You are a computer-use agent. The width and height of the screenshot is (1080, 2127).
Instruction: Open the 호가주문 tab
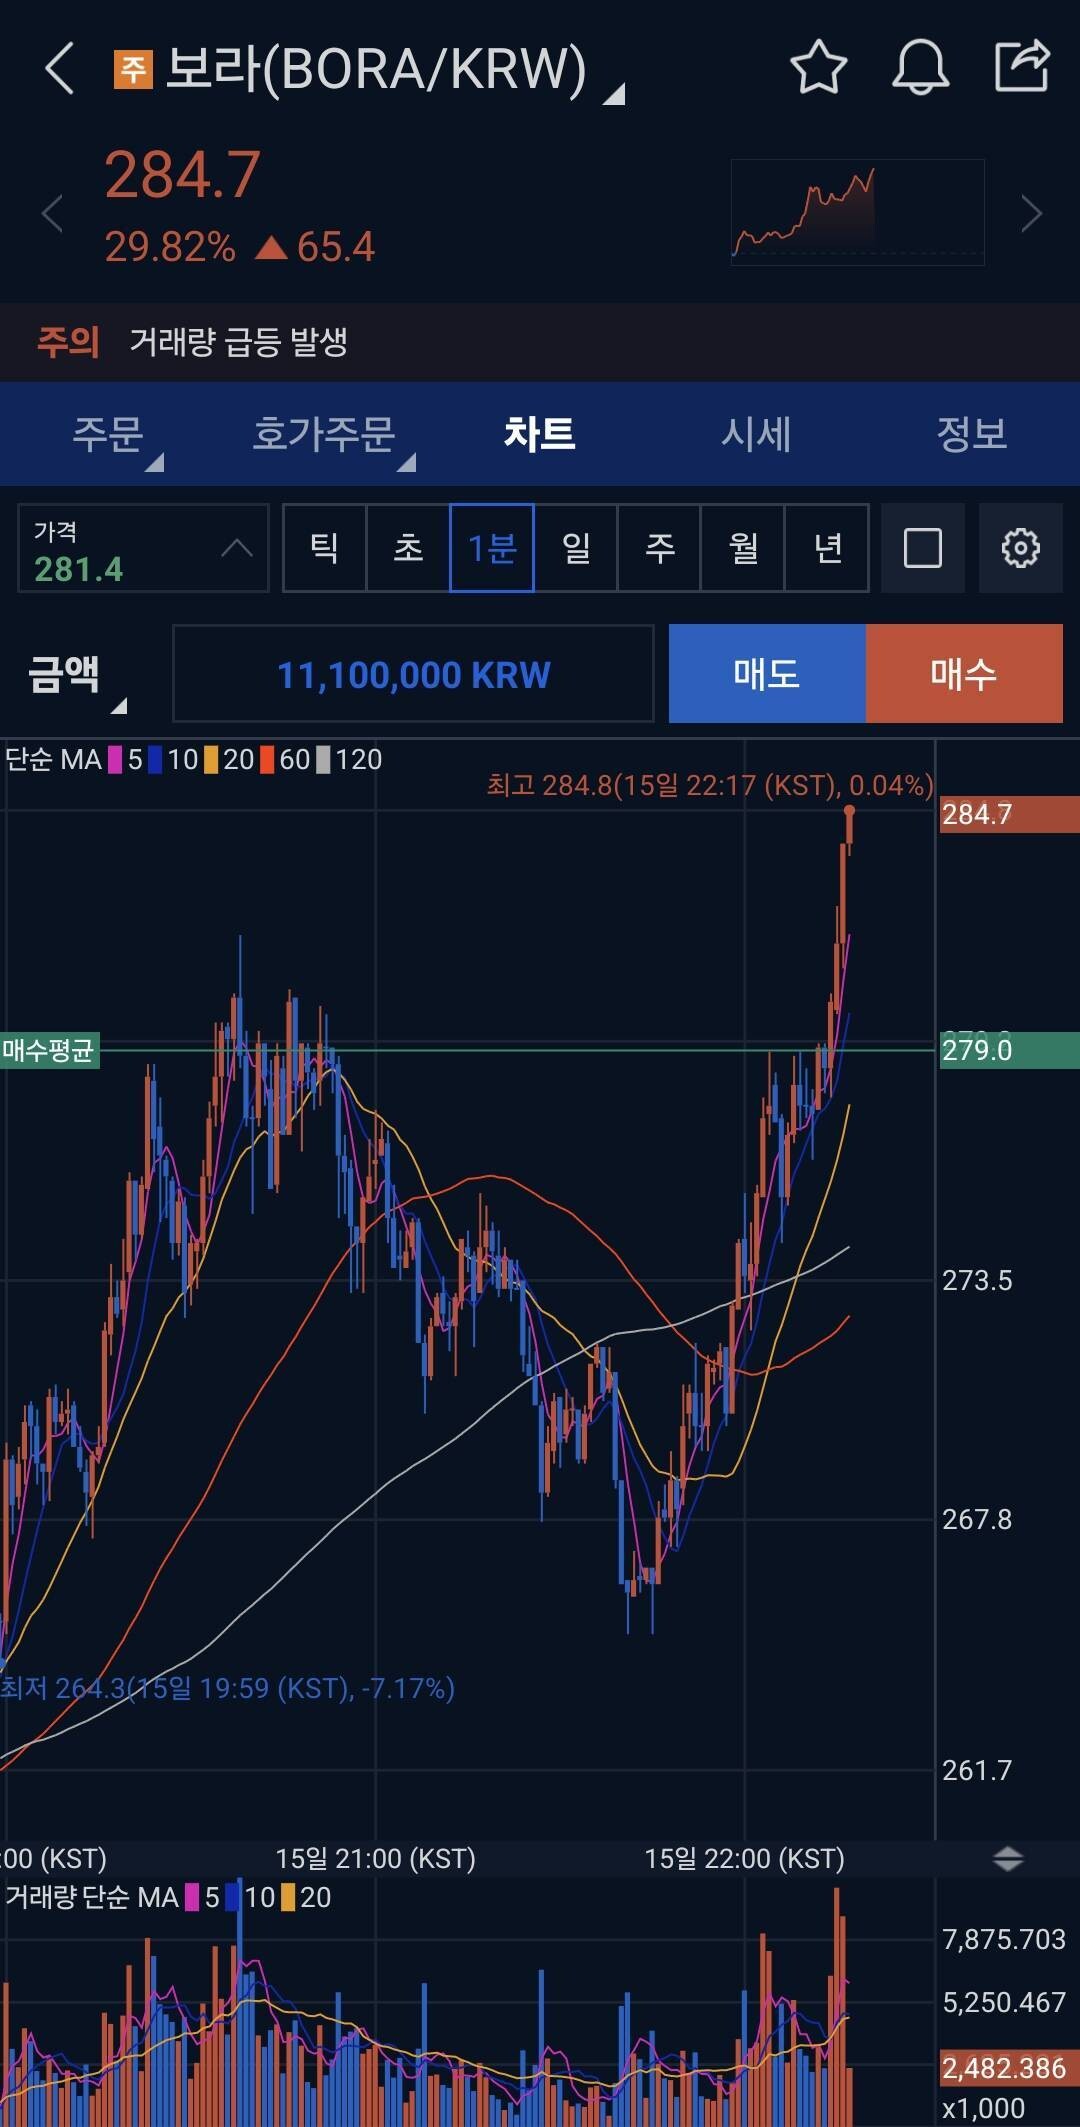click(324, 434)
